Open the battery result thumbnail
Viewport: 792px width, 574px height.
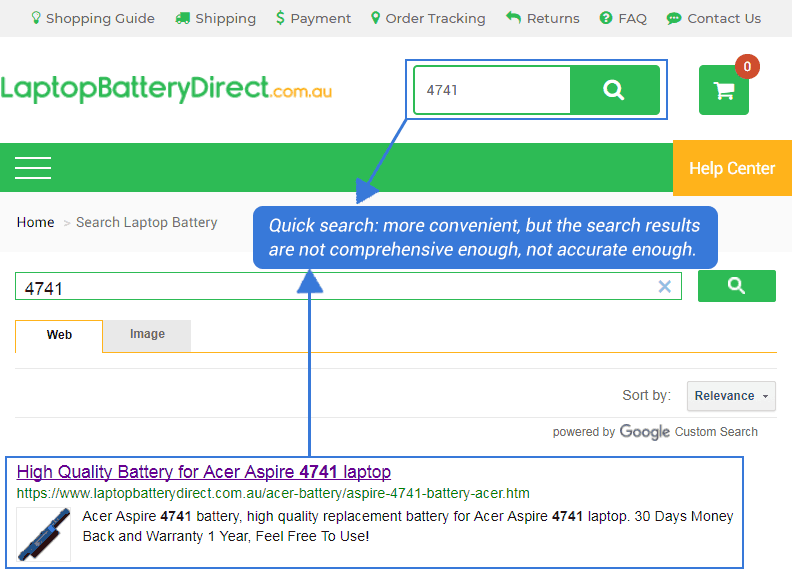click(x=43, y=535)
